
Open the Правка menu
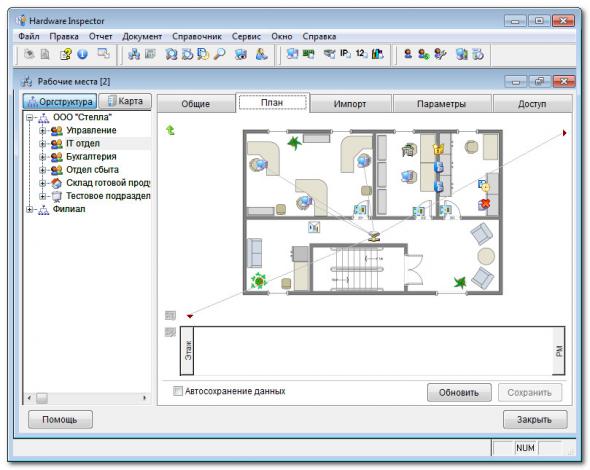(x=64, y=37)
